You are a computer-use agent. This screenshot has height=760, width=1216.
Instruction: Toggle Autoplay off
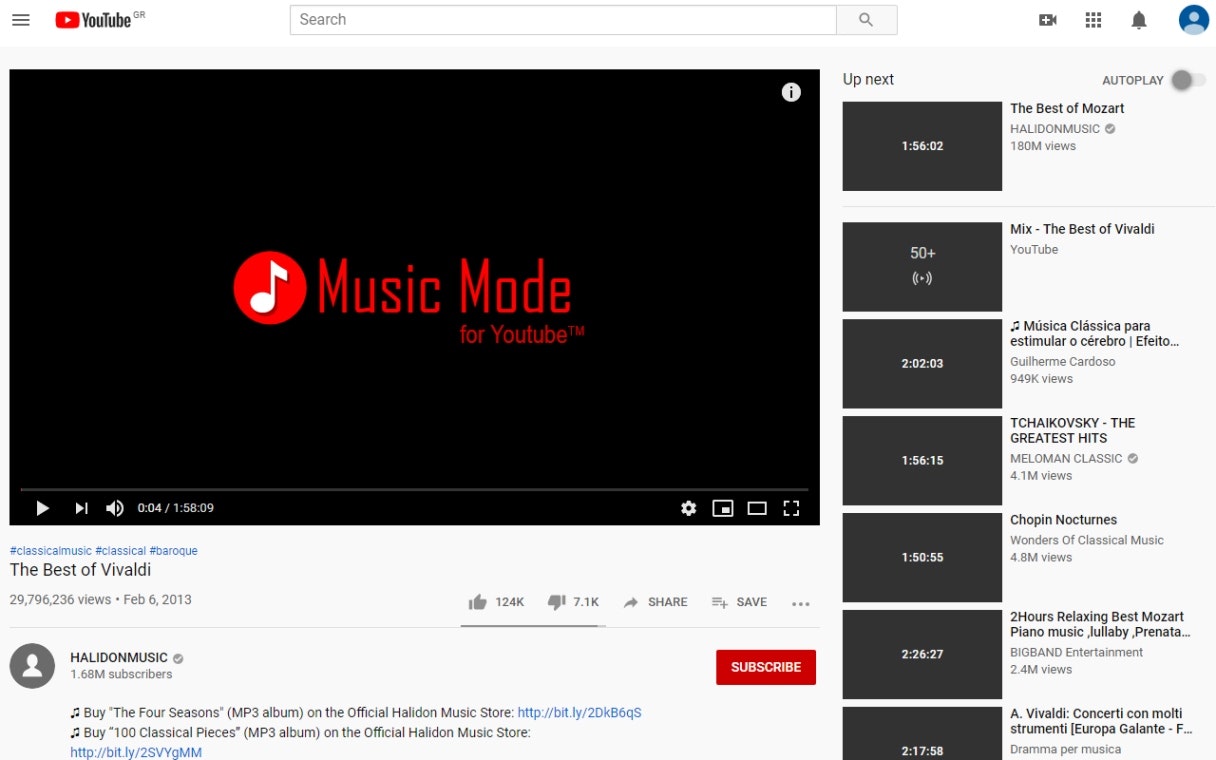click(x=1184, y=80)
